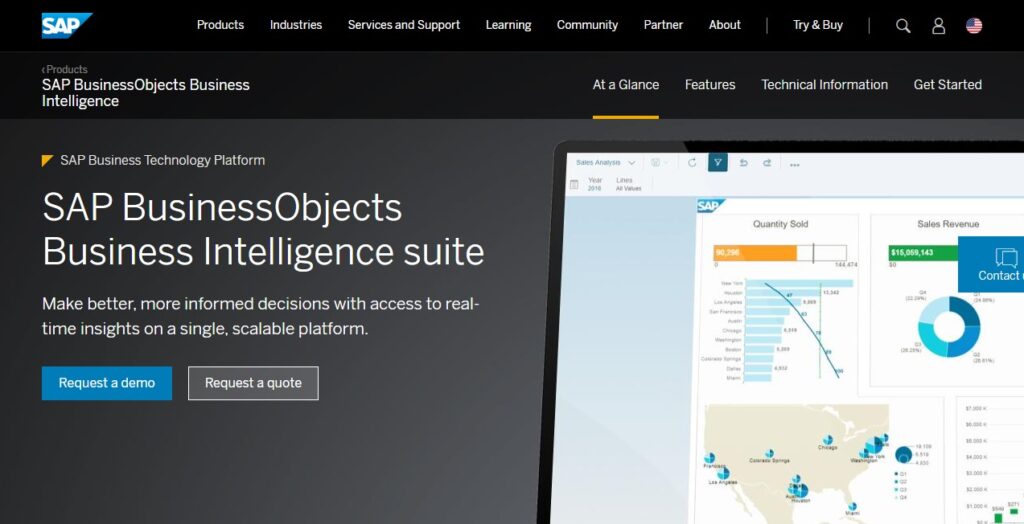The height and width of the screenshot is (524, 1024).
Task: Select the At a Glance tab
Action: pos(626,85)
